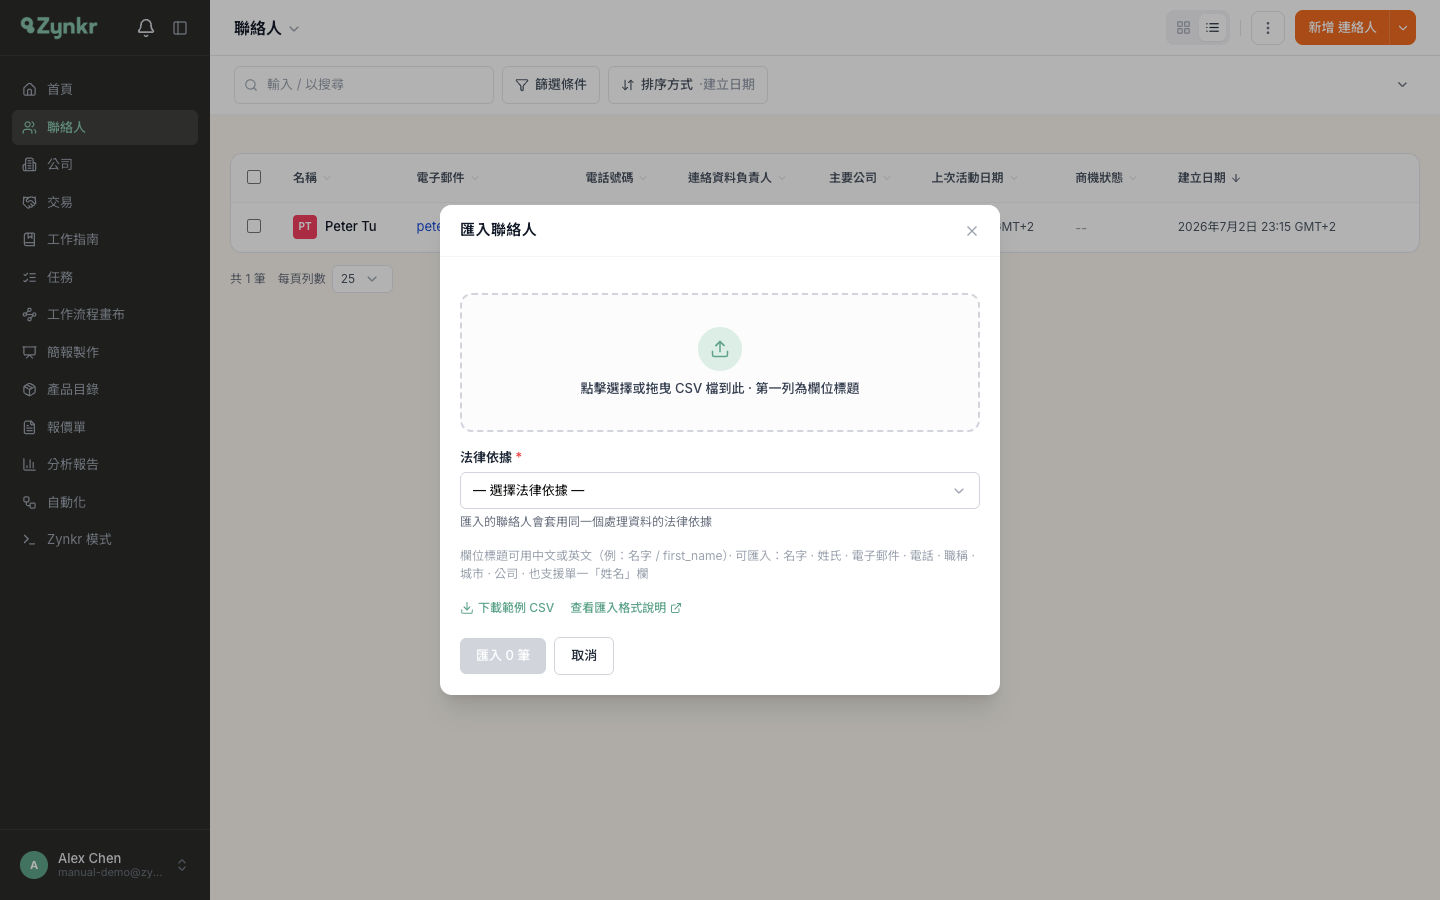
Task: Open 上次活動日期 column header menu
Action: pyautogui.click(x=975, y=178)
